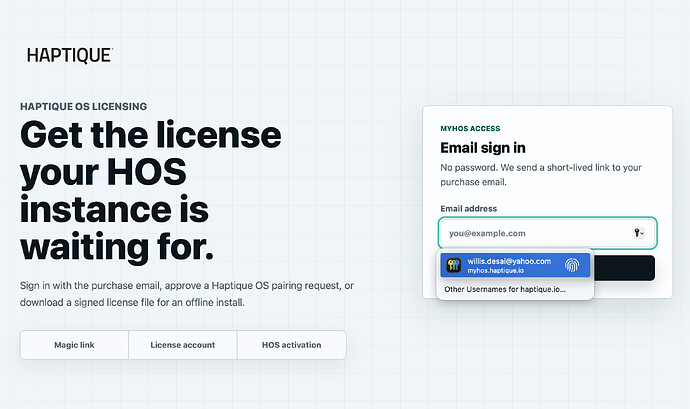Switch to the Magic link tab
This screenshot has width=690, height=409.
[x=74, y=345]
